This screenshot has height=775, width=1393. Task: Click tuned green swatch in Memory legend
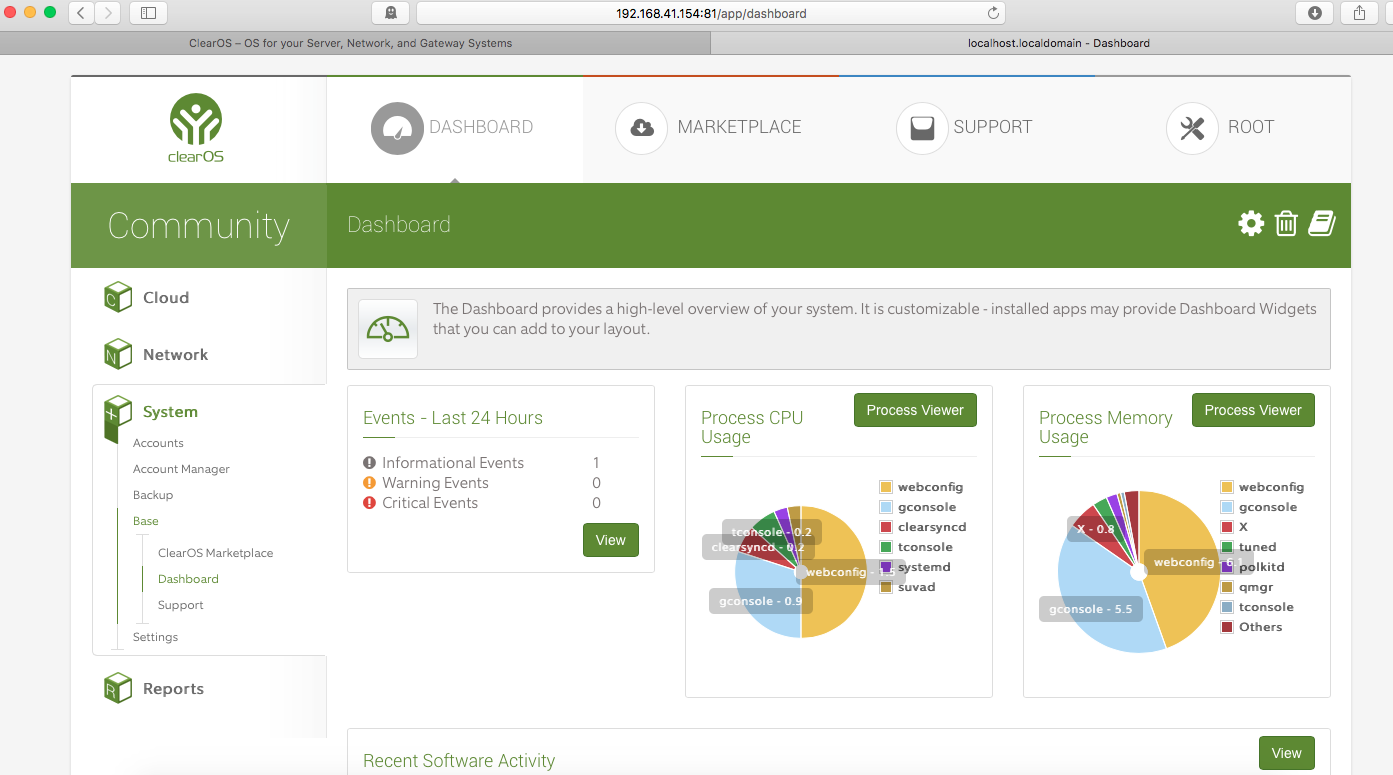1227,547
